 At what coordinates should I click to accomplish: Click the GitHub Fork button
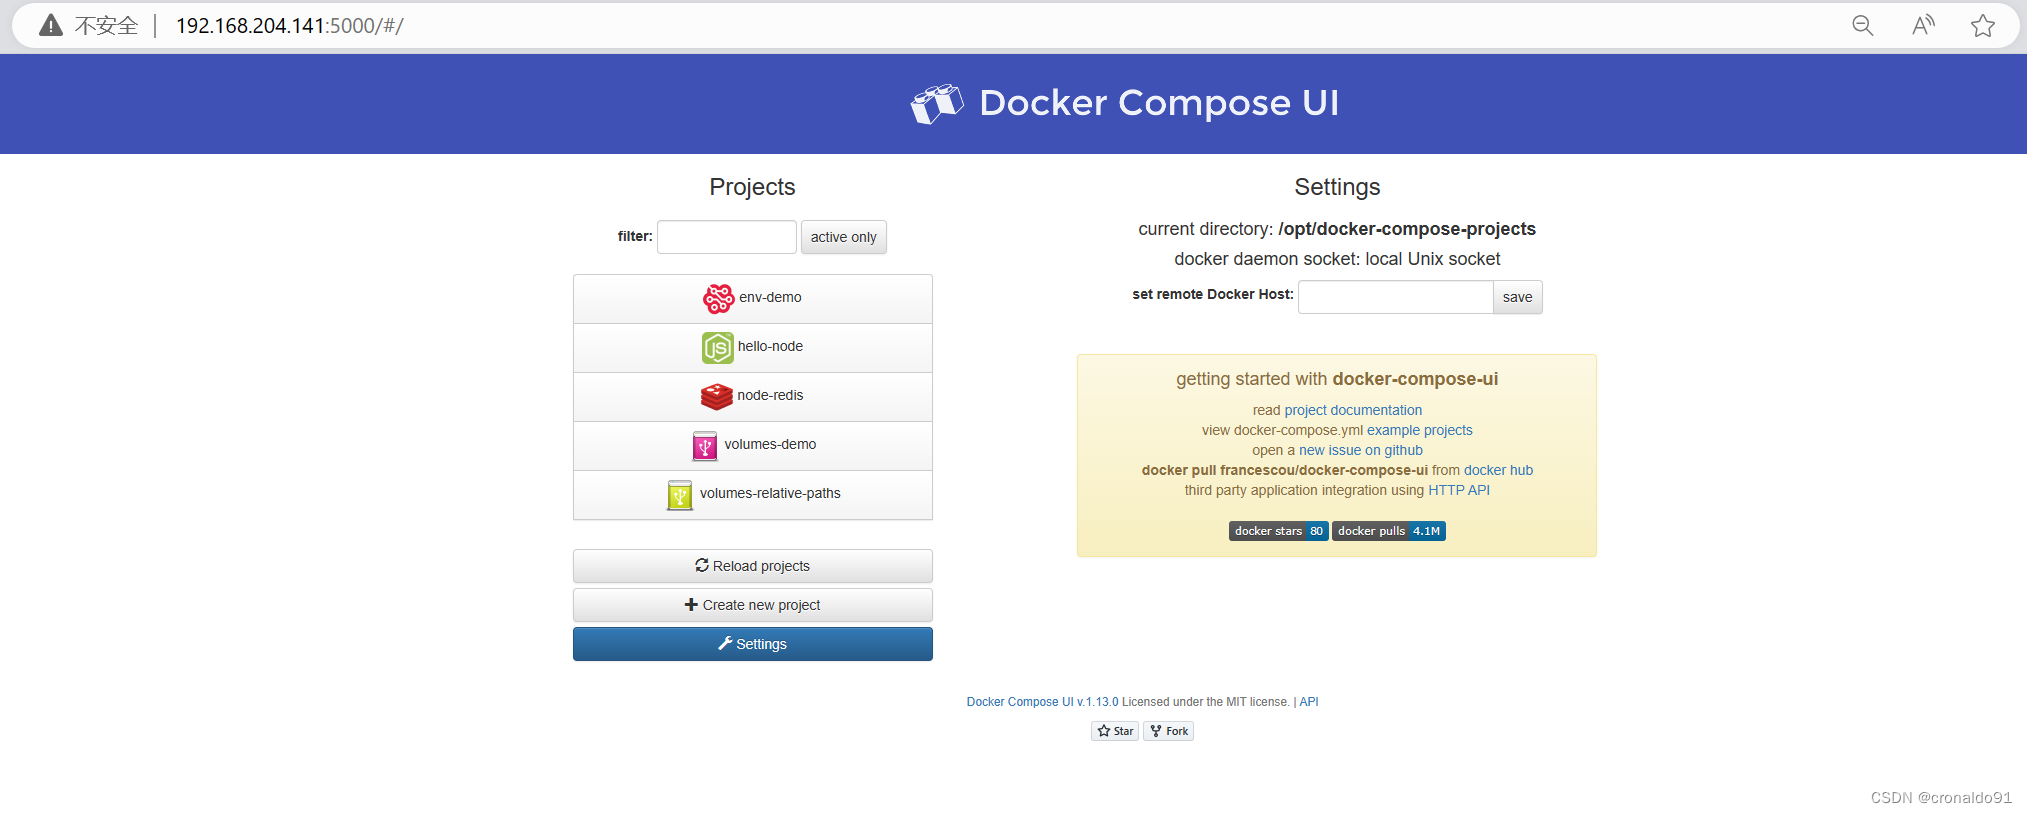pos(1169,731)
